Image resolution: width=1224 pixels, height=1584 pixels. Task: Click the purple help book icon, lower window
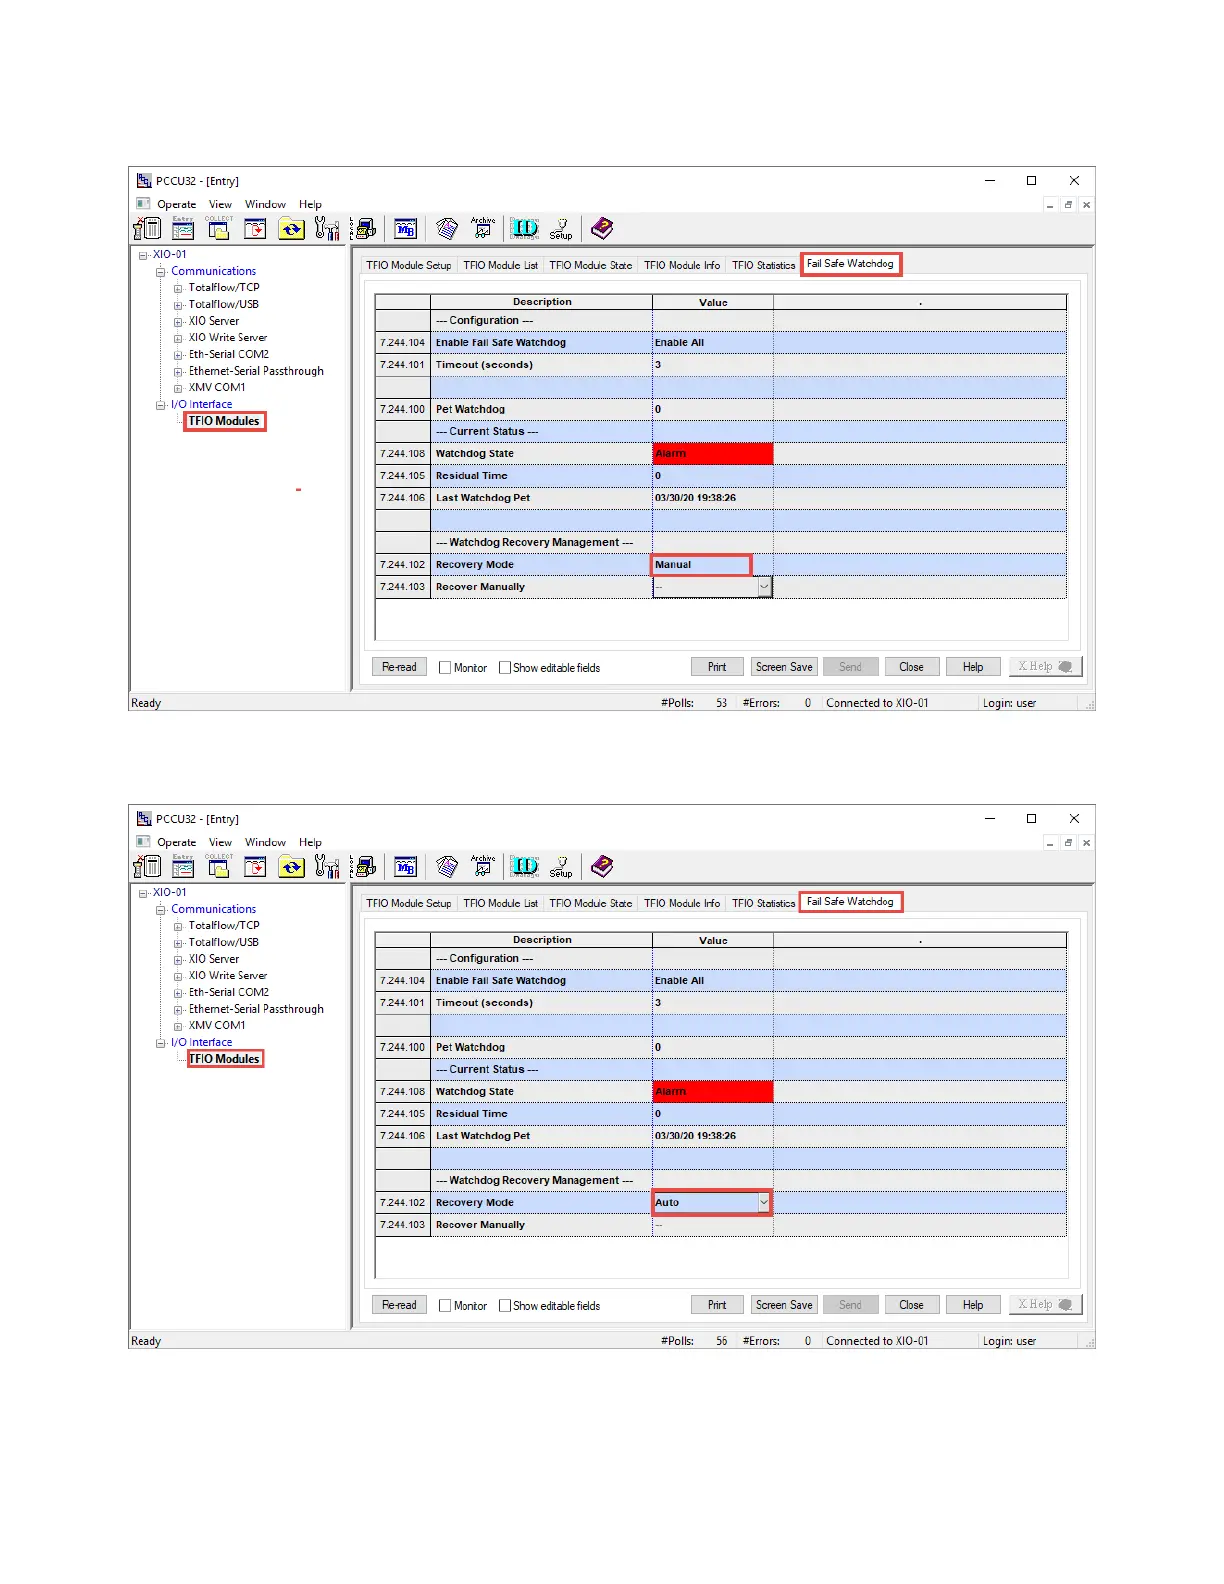tap(602, 867)
